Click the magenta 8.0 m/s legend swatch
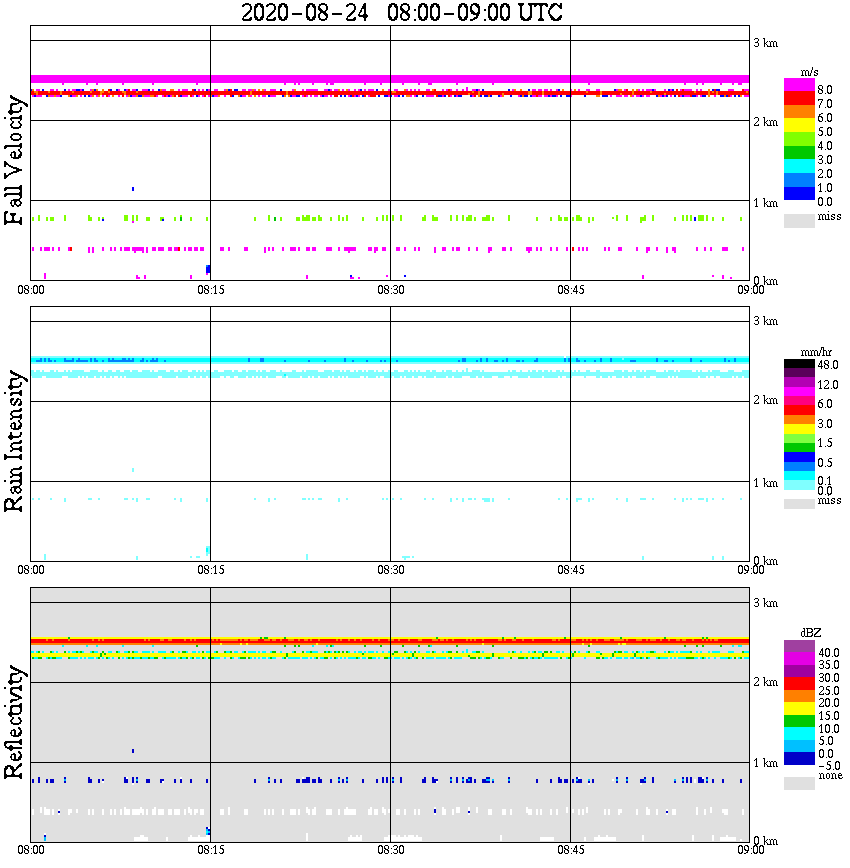The width and height of the screenshot is (850, 868). (x=799, y=85)
